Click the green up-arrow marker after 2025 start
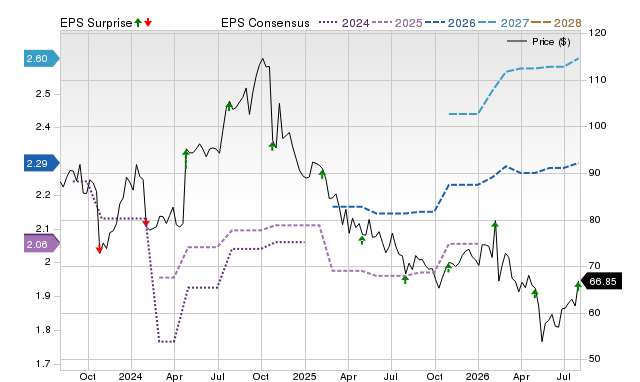Viewport: 640px width, 382px height. [322, 174]
